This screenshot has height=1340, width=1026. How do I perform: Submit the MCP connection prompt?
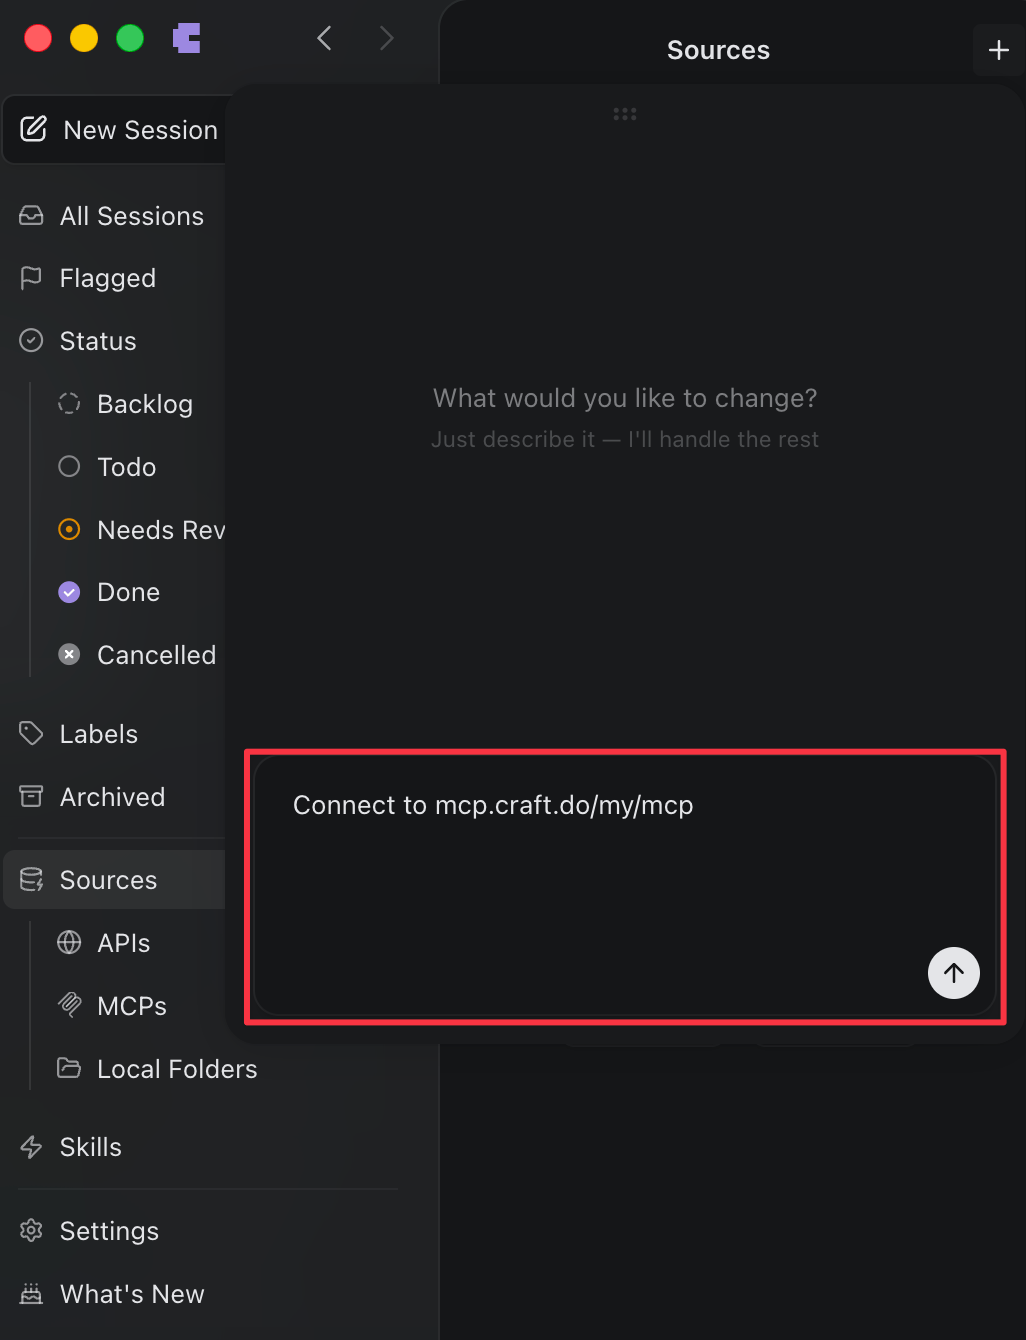953,973
